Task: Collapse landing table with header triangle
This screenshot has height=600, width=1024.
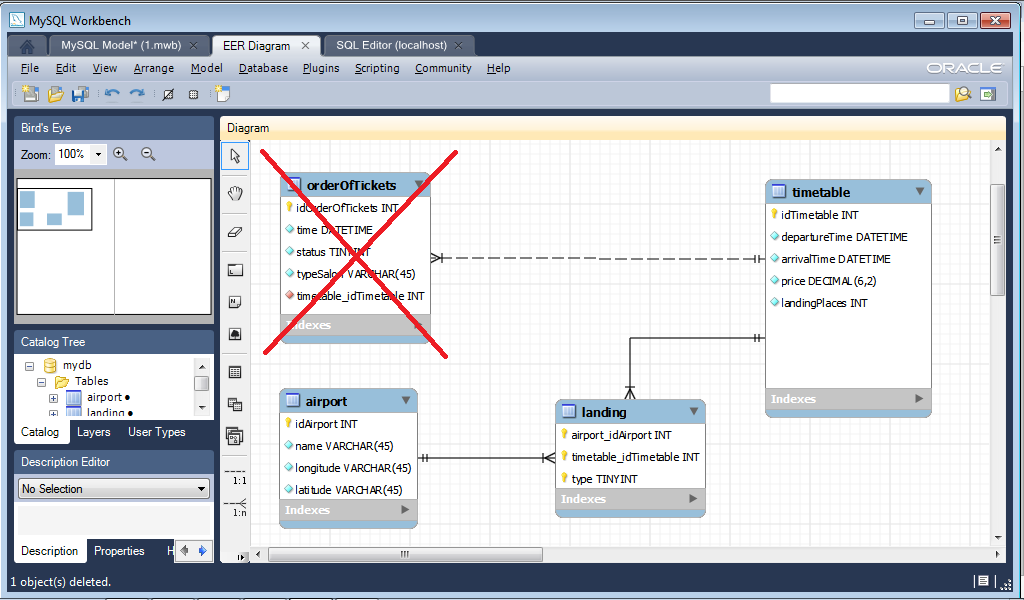Action: tap(694, 411)
